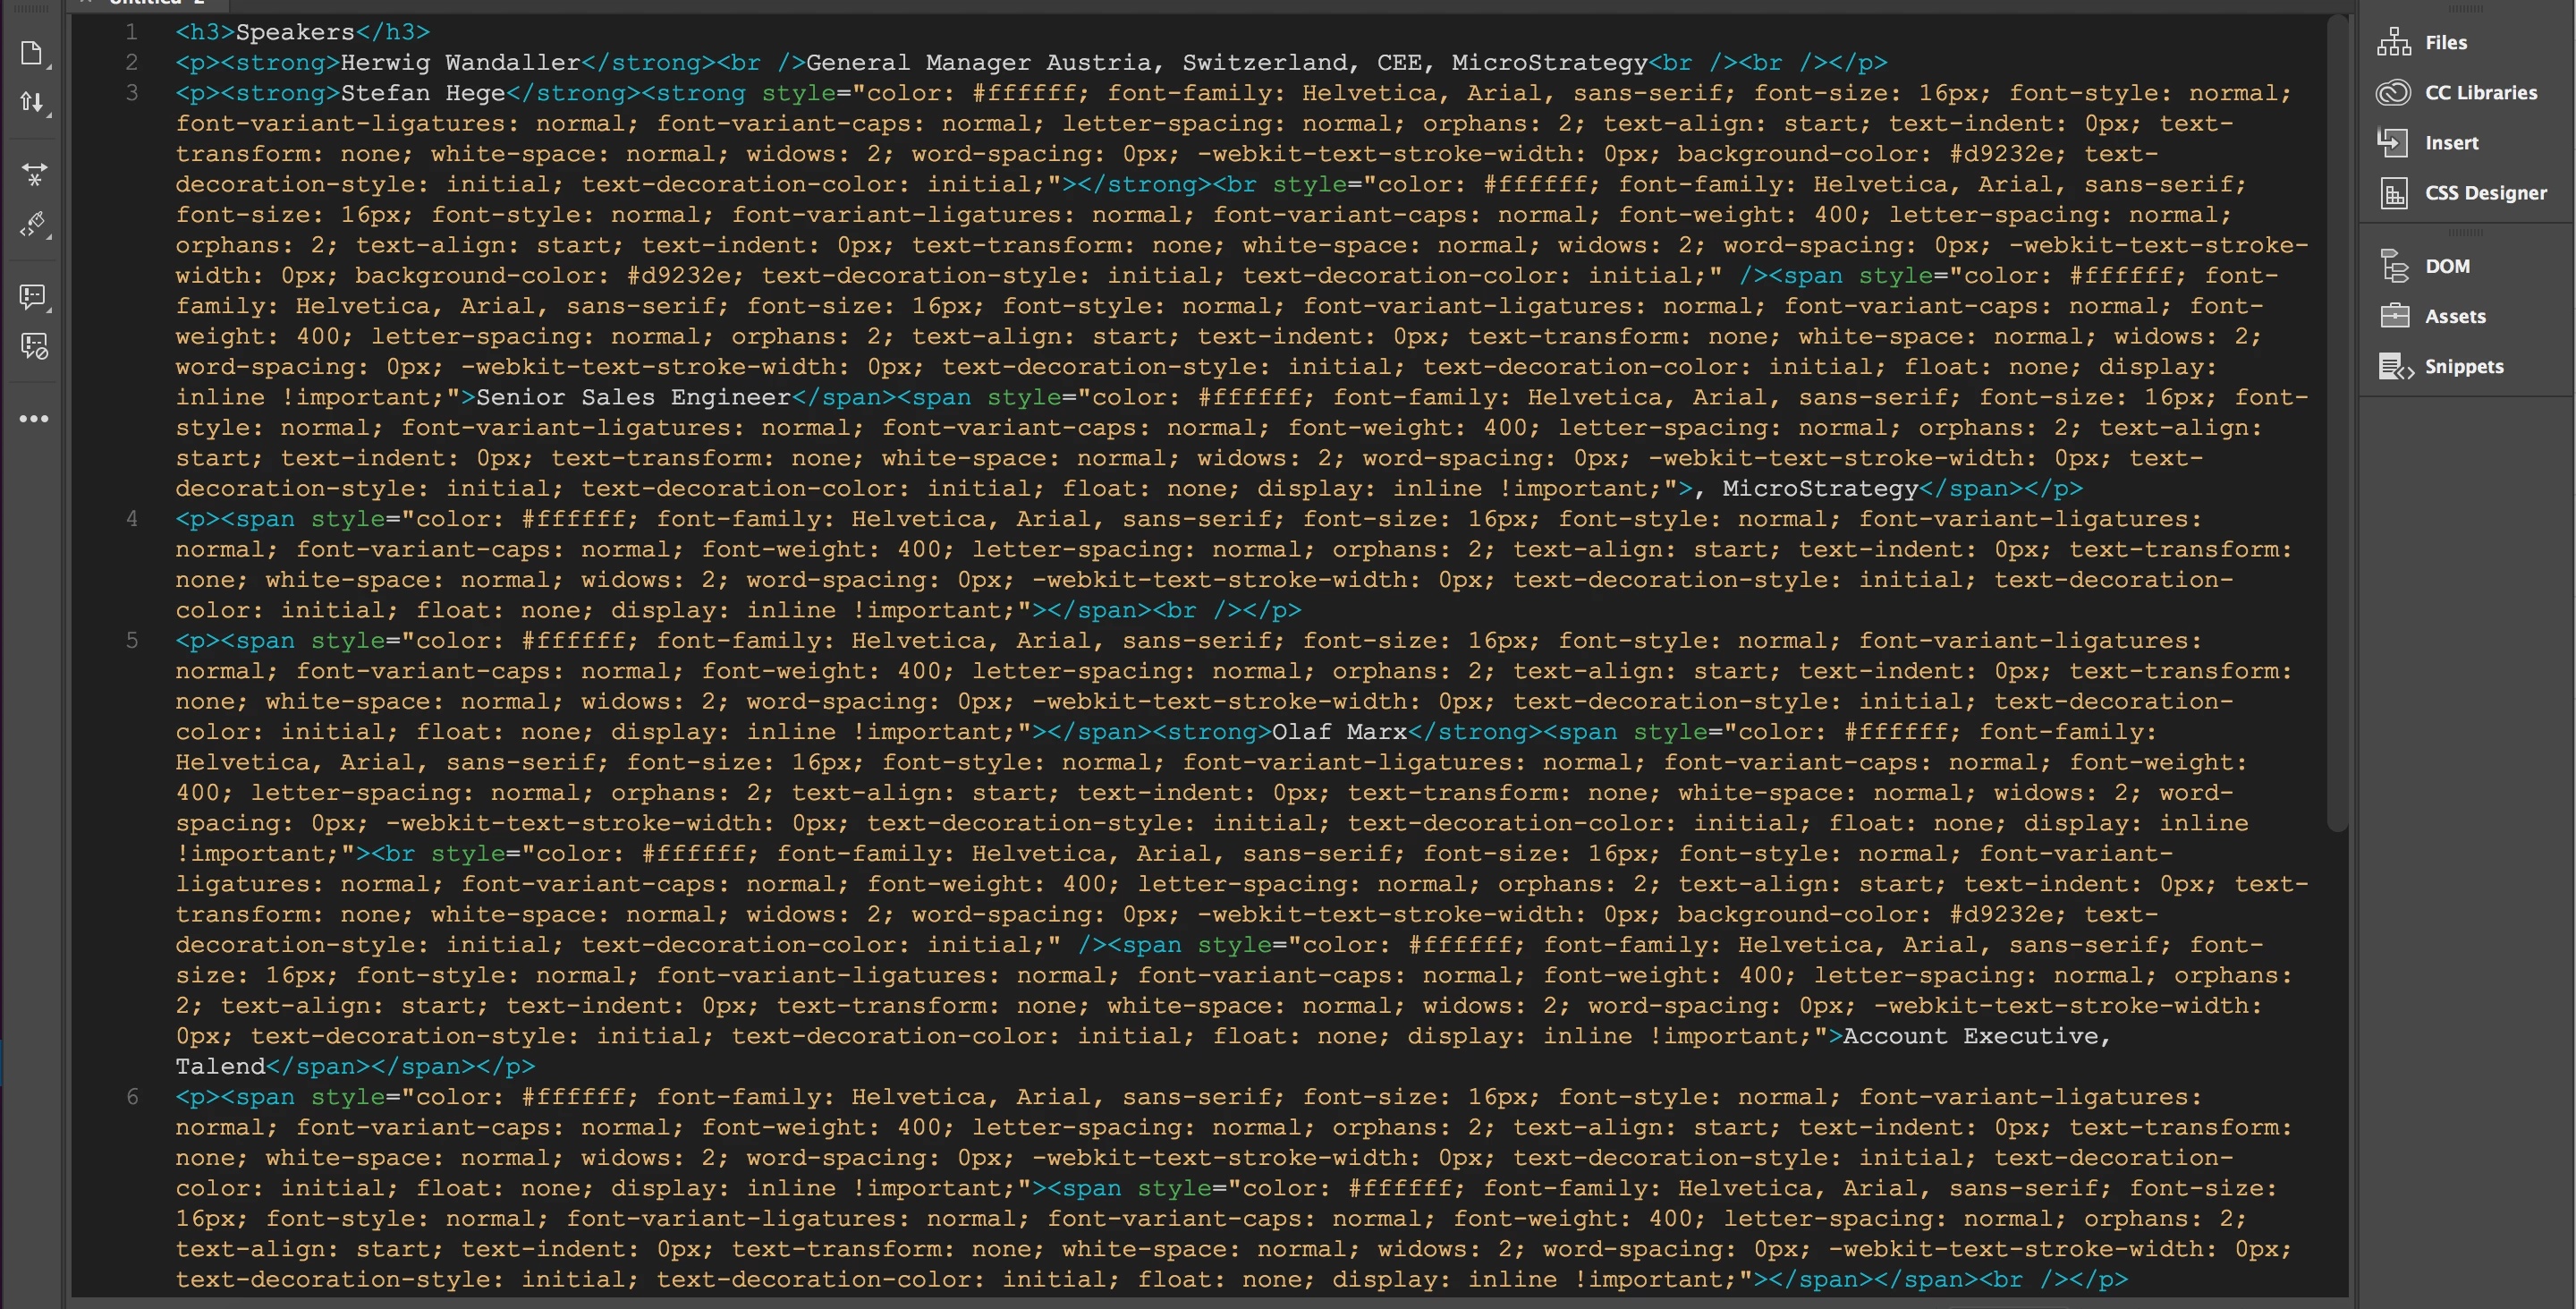Click the three-dots Customize Toolbar button
Image resolution: width=2576 pixels, height=1309 pixels.
[34, 418]
